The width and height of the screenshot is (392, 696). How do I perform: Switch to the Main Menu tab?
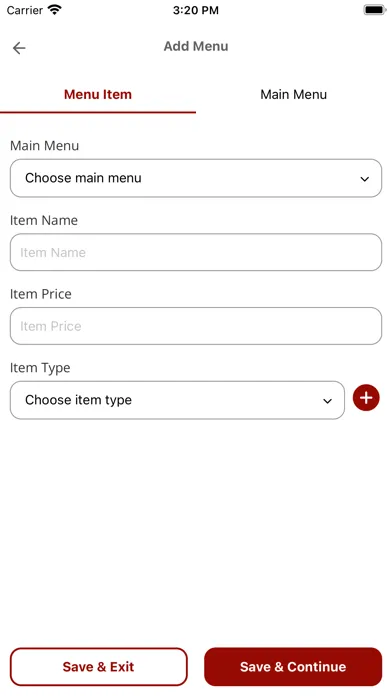[293, 95]
